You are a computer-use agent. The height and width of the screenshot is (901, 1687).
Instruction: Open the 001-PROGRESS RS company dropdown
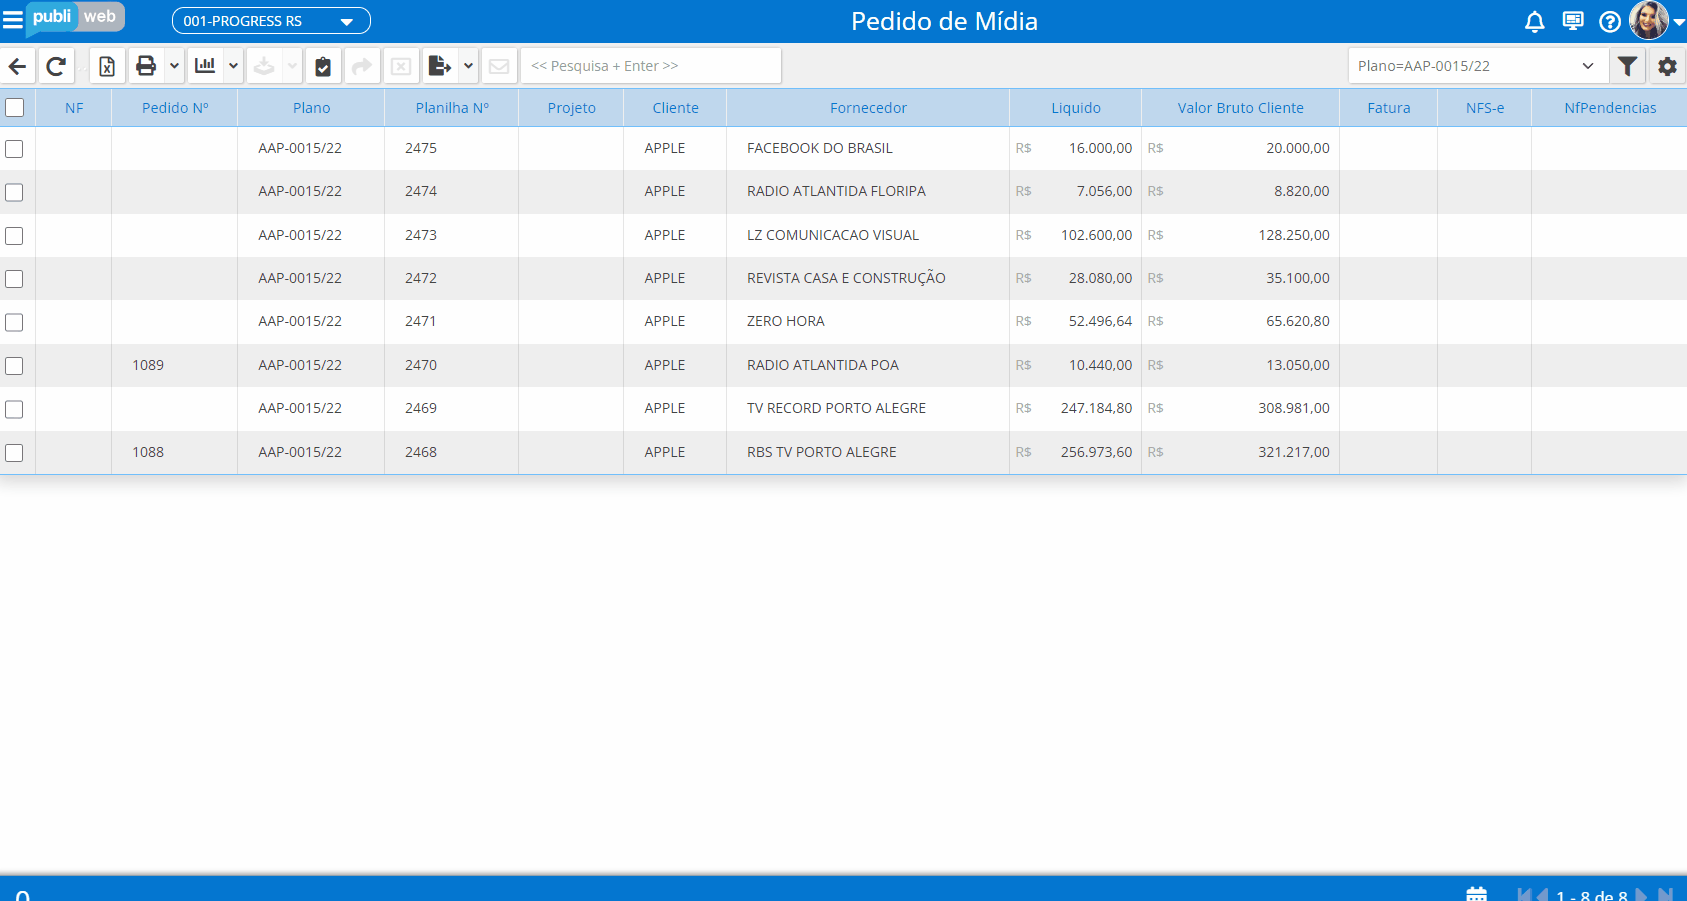271,21
